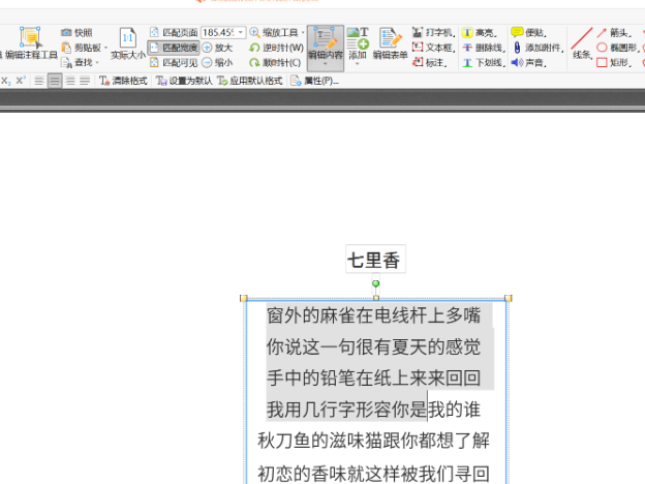Select the 线条 (Line) drawing tool

click(582, 44)
